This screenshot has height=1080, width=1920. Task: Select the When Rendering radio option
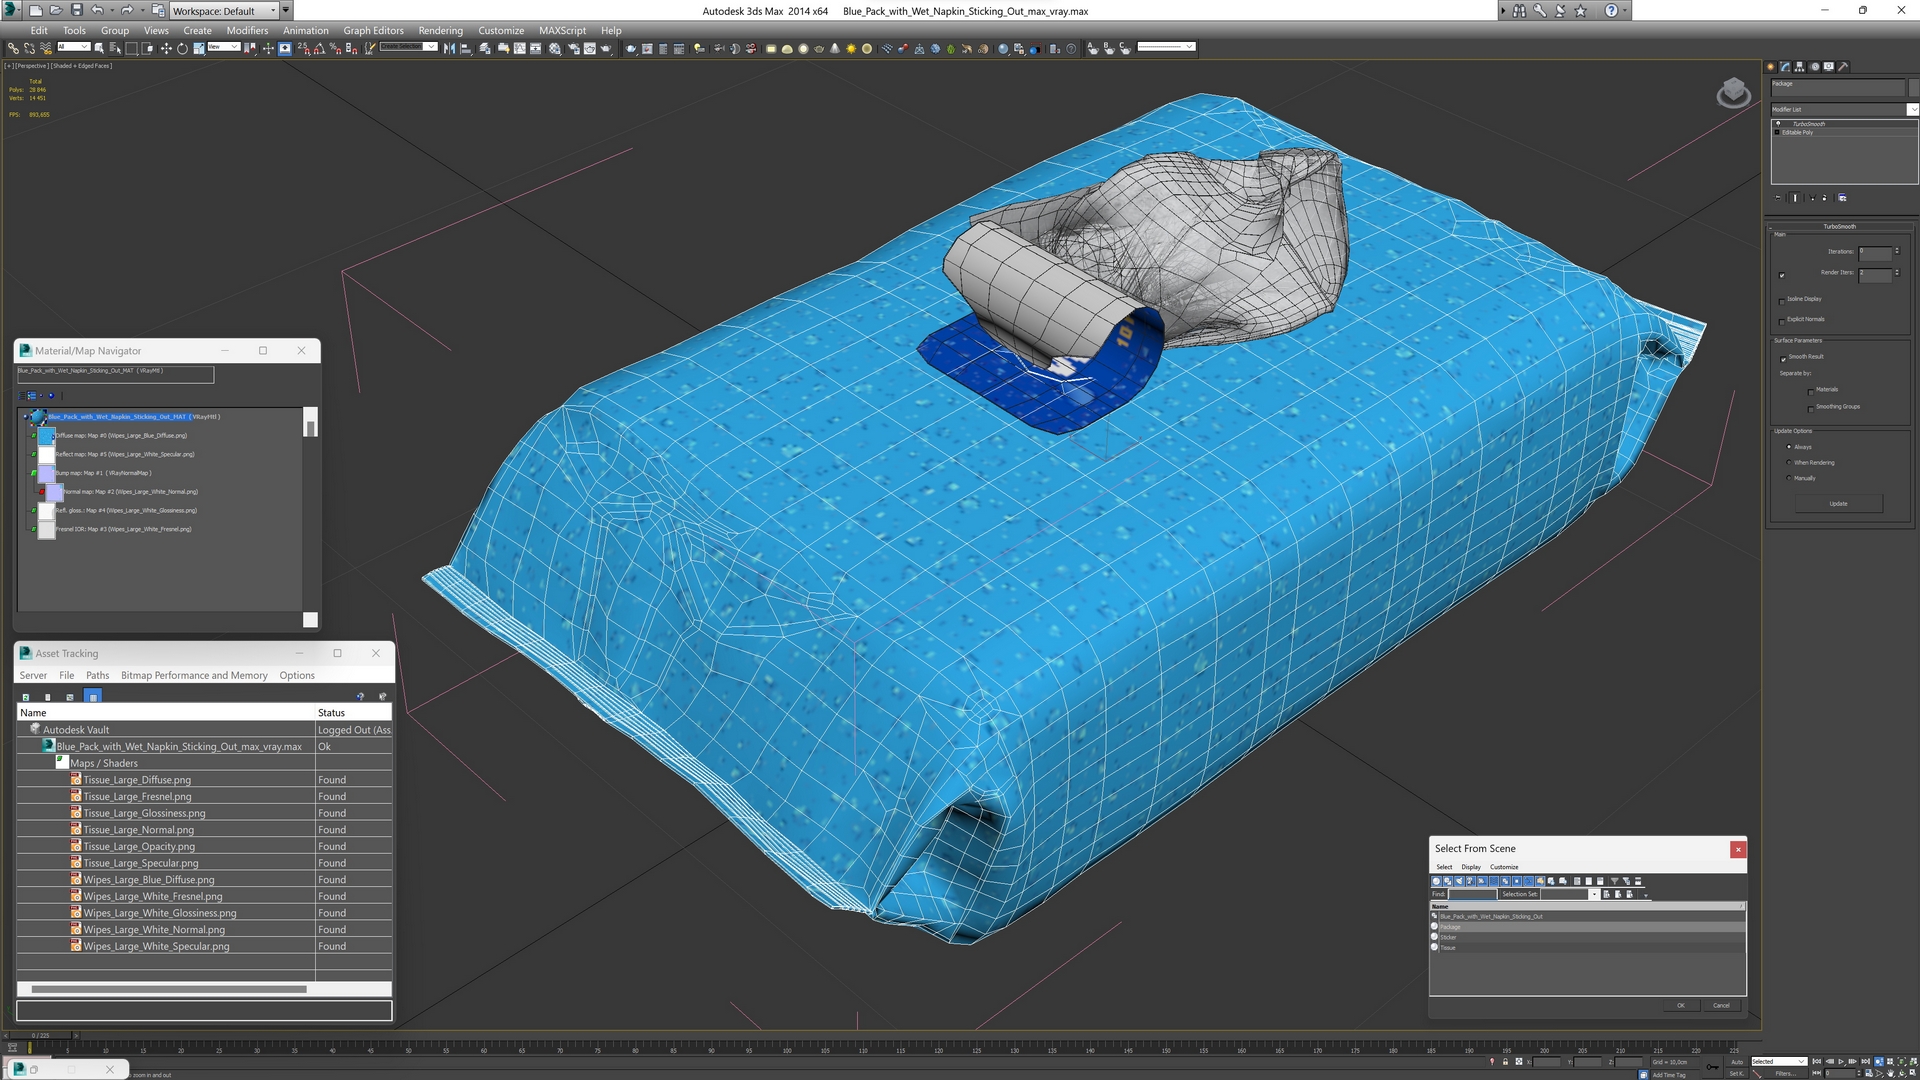1789,462
